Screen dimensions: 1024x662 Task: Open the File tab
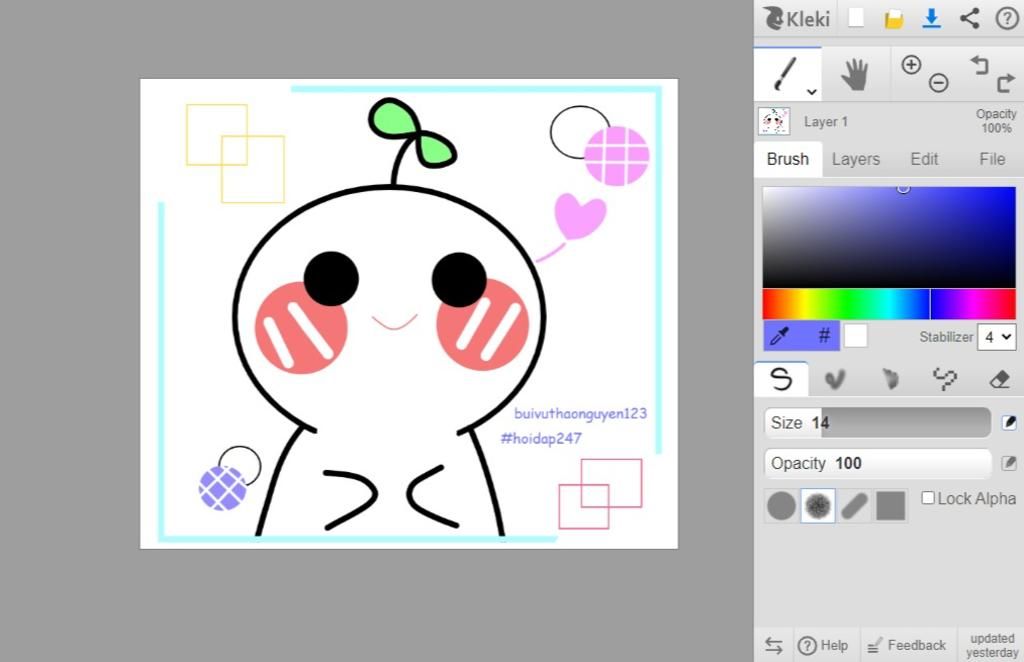[x=992, y=159]
